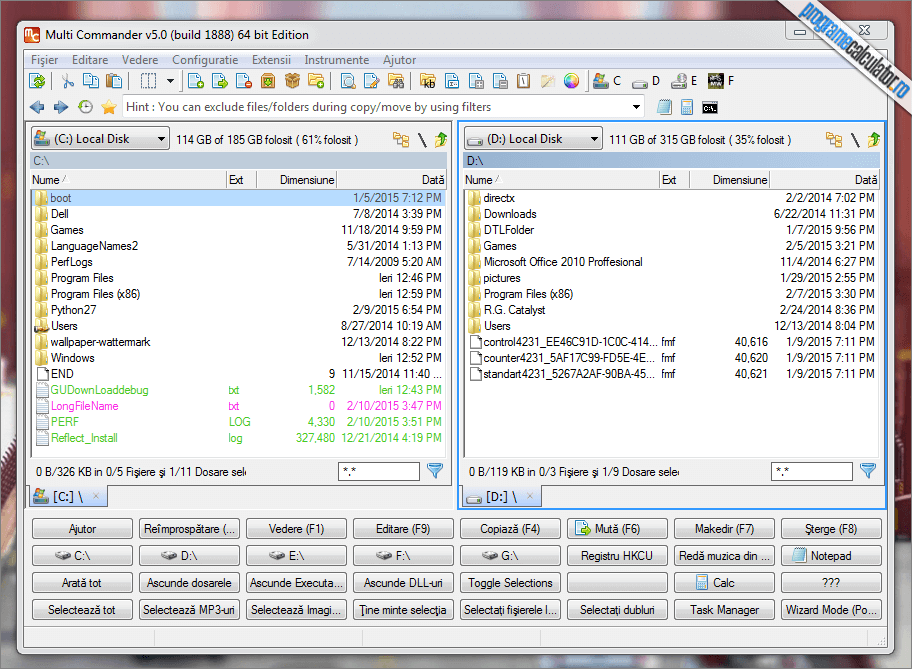Open the command prompt icon

[710, 108]
